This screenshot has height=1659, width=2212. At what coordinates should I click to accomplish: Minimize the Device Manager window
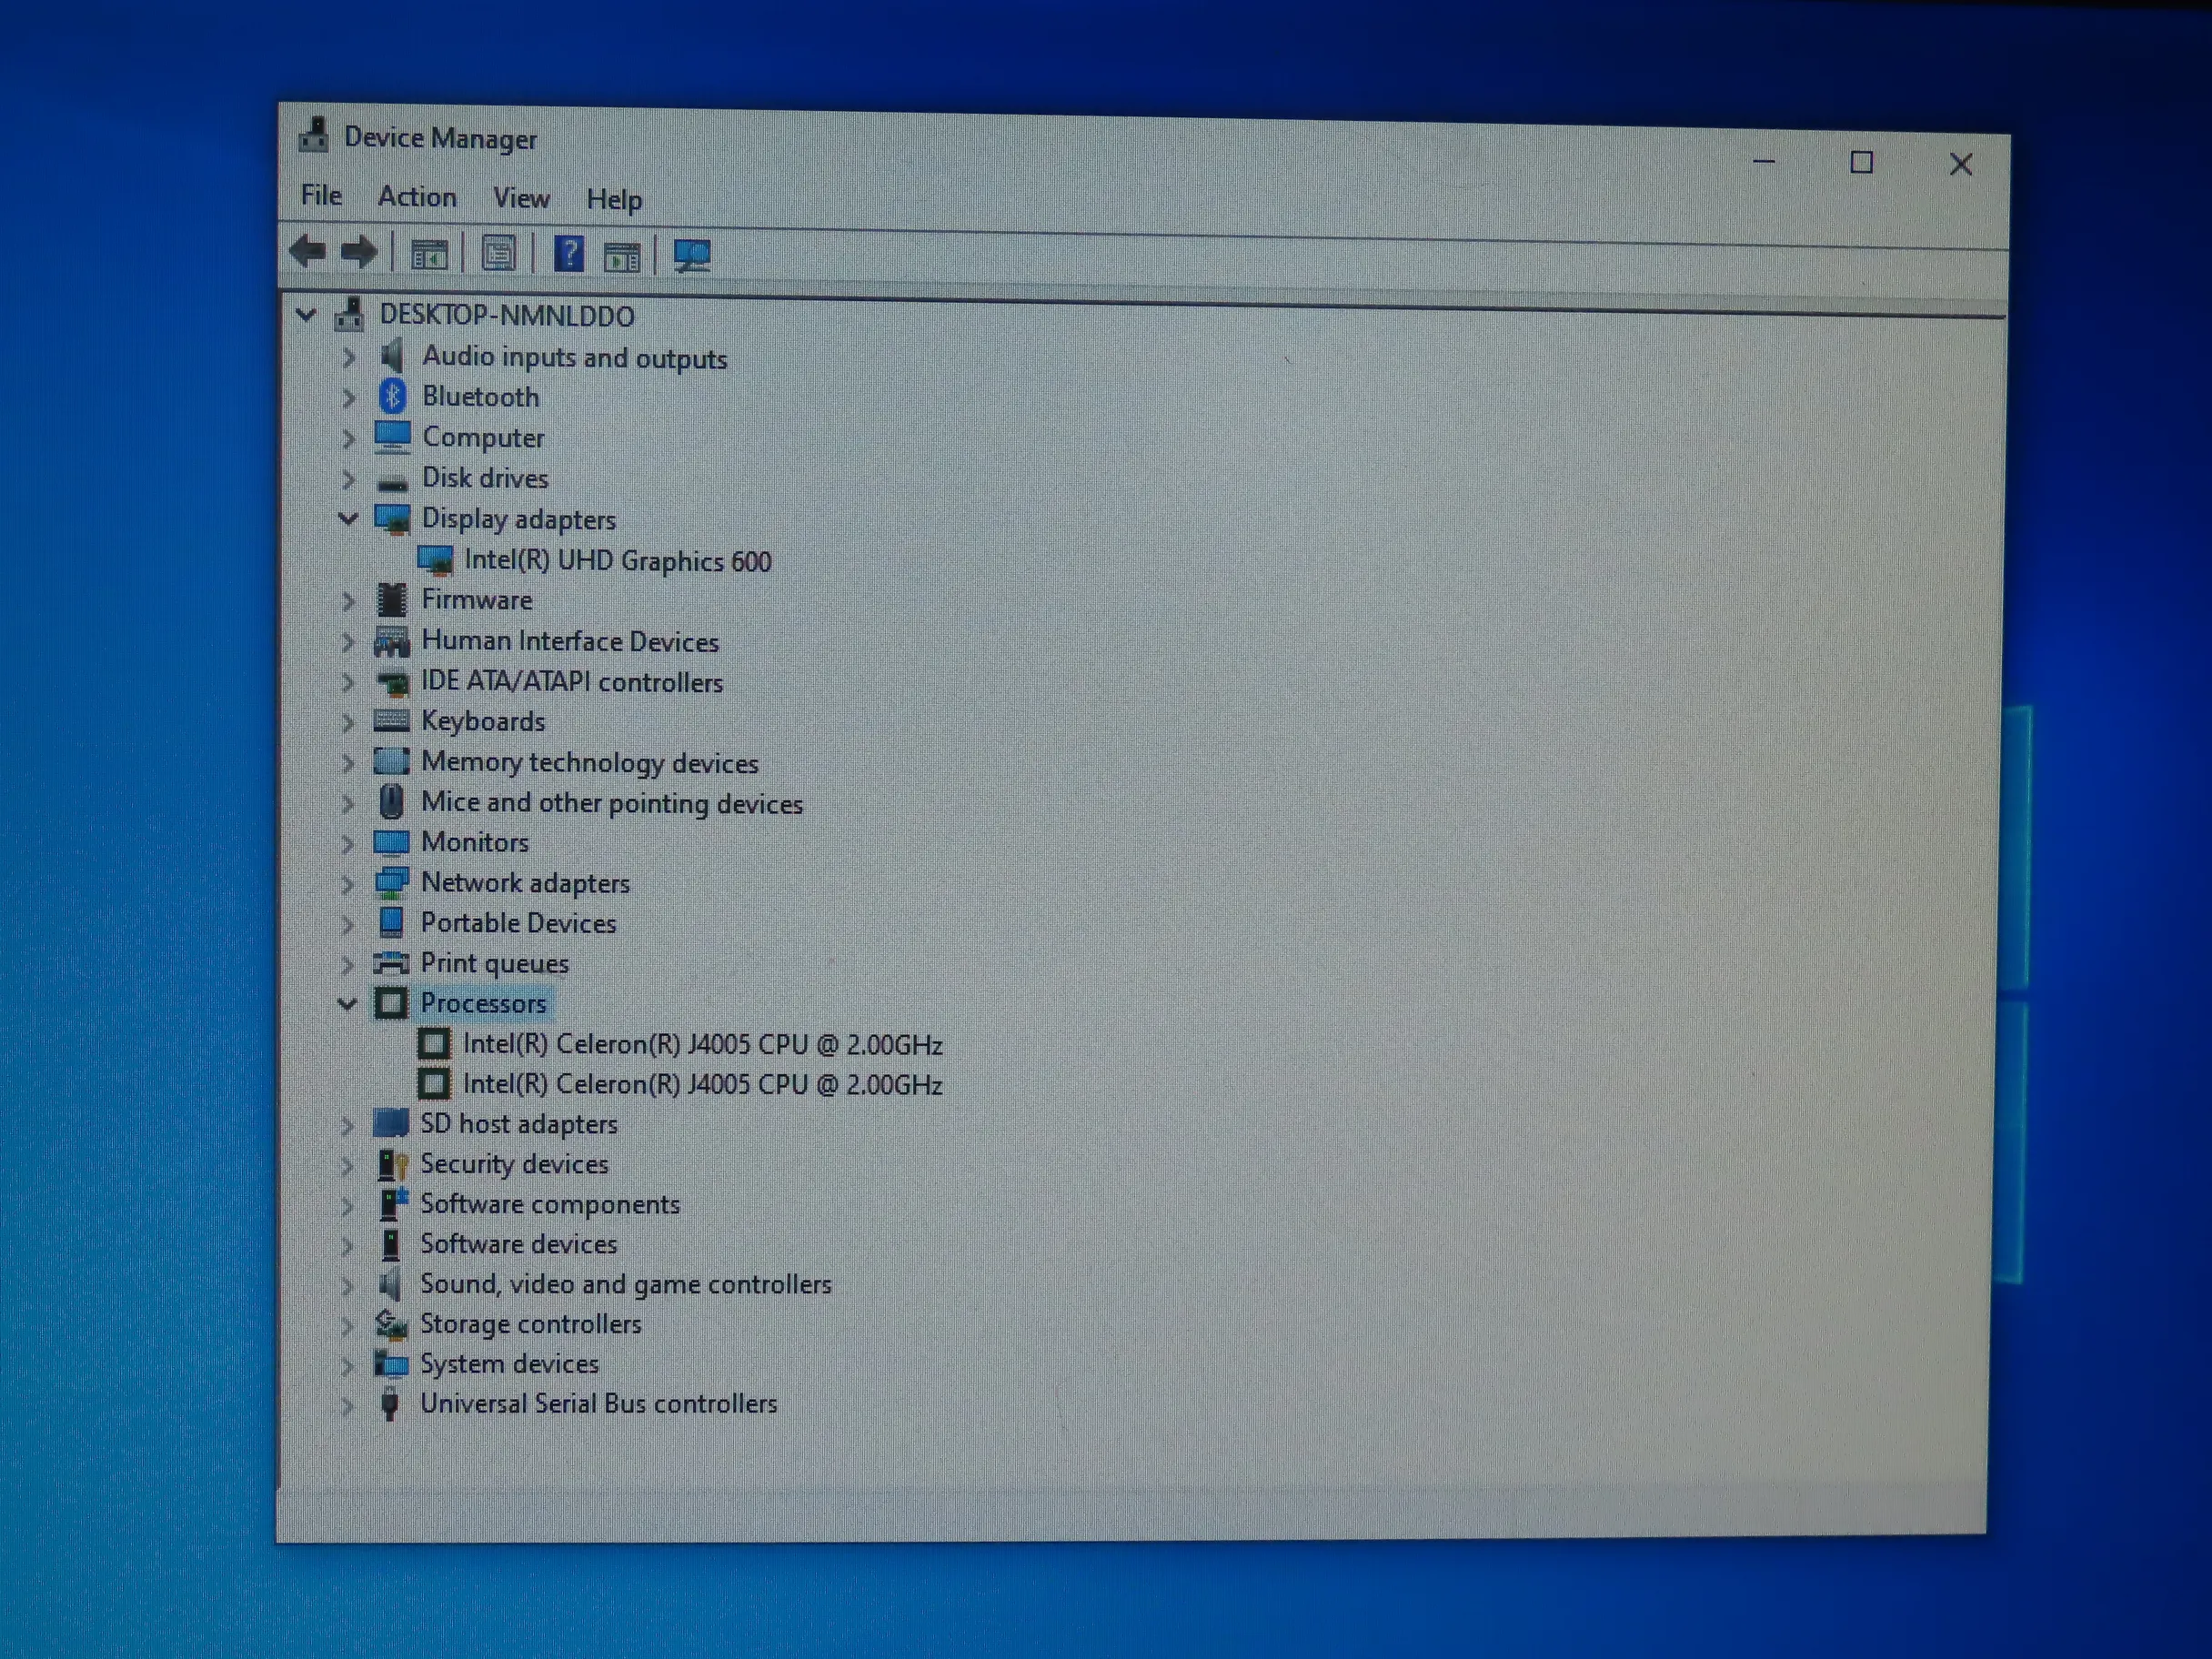coord(1764,161)
